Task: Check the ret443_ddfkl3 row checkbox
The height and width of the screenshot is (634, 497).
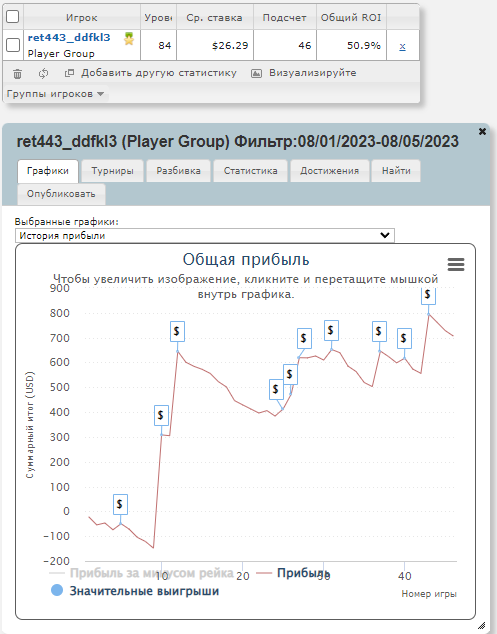Action: click(x=13, y=45)
